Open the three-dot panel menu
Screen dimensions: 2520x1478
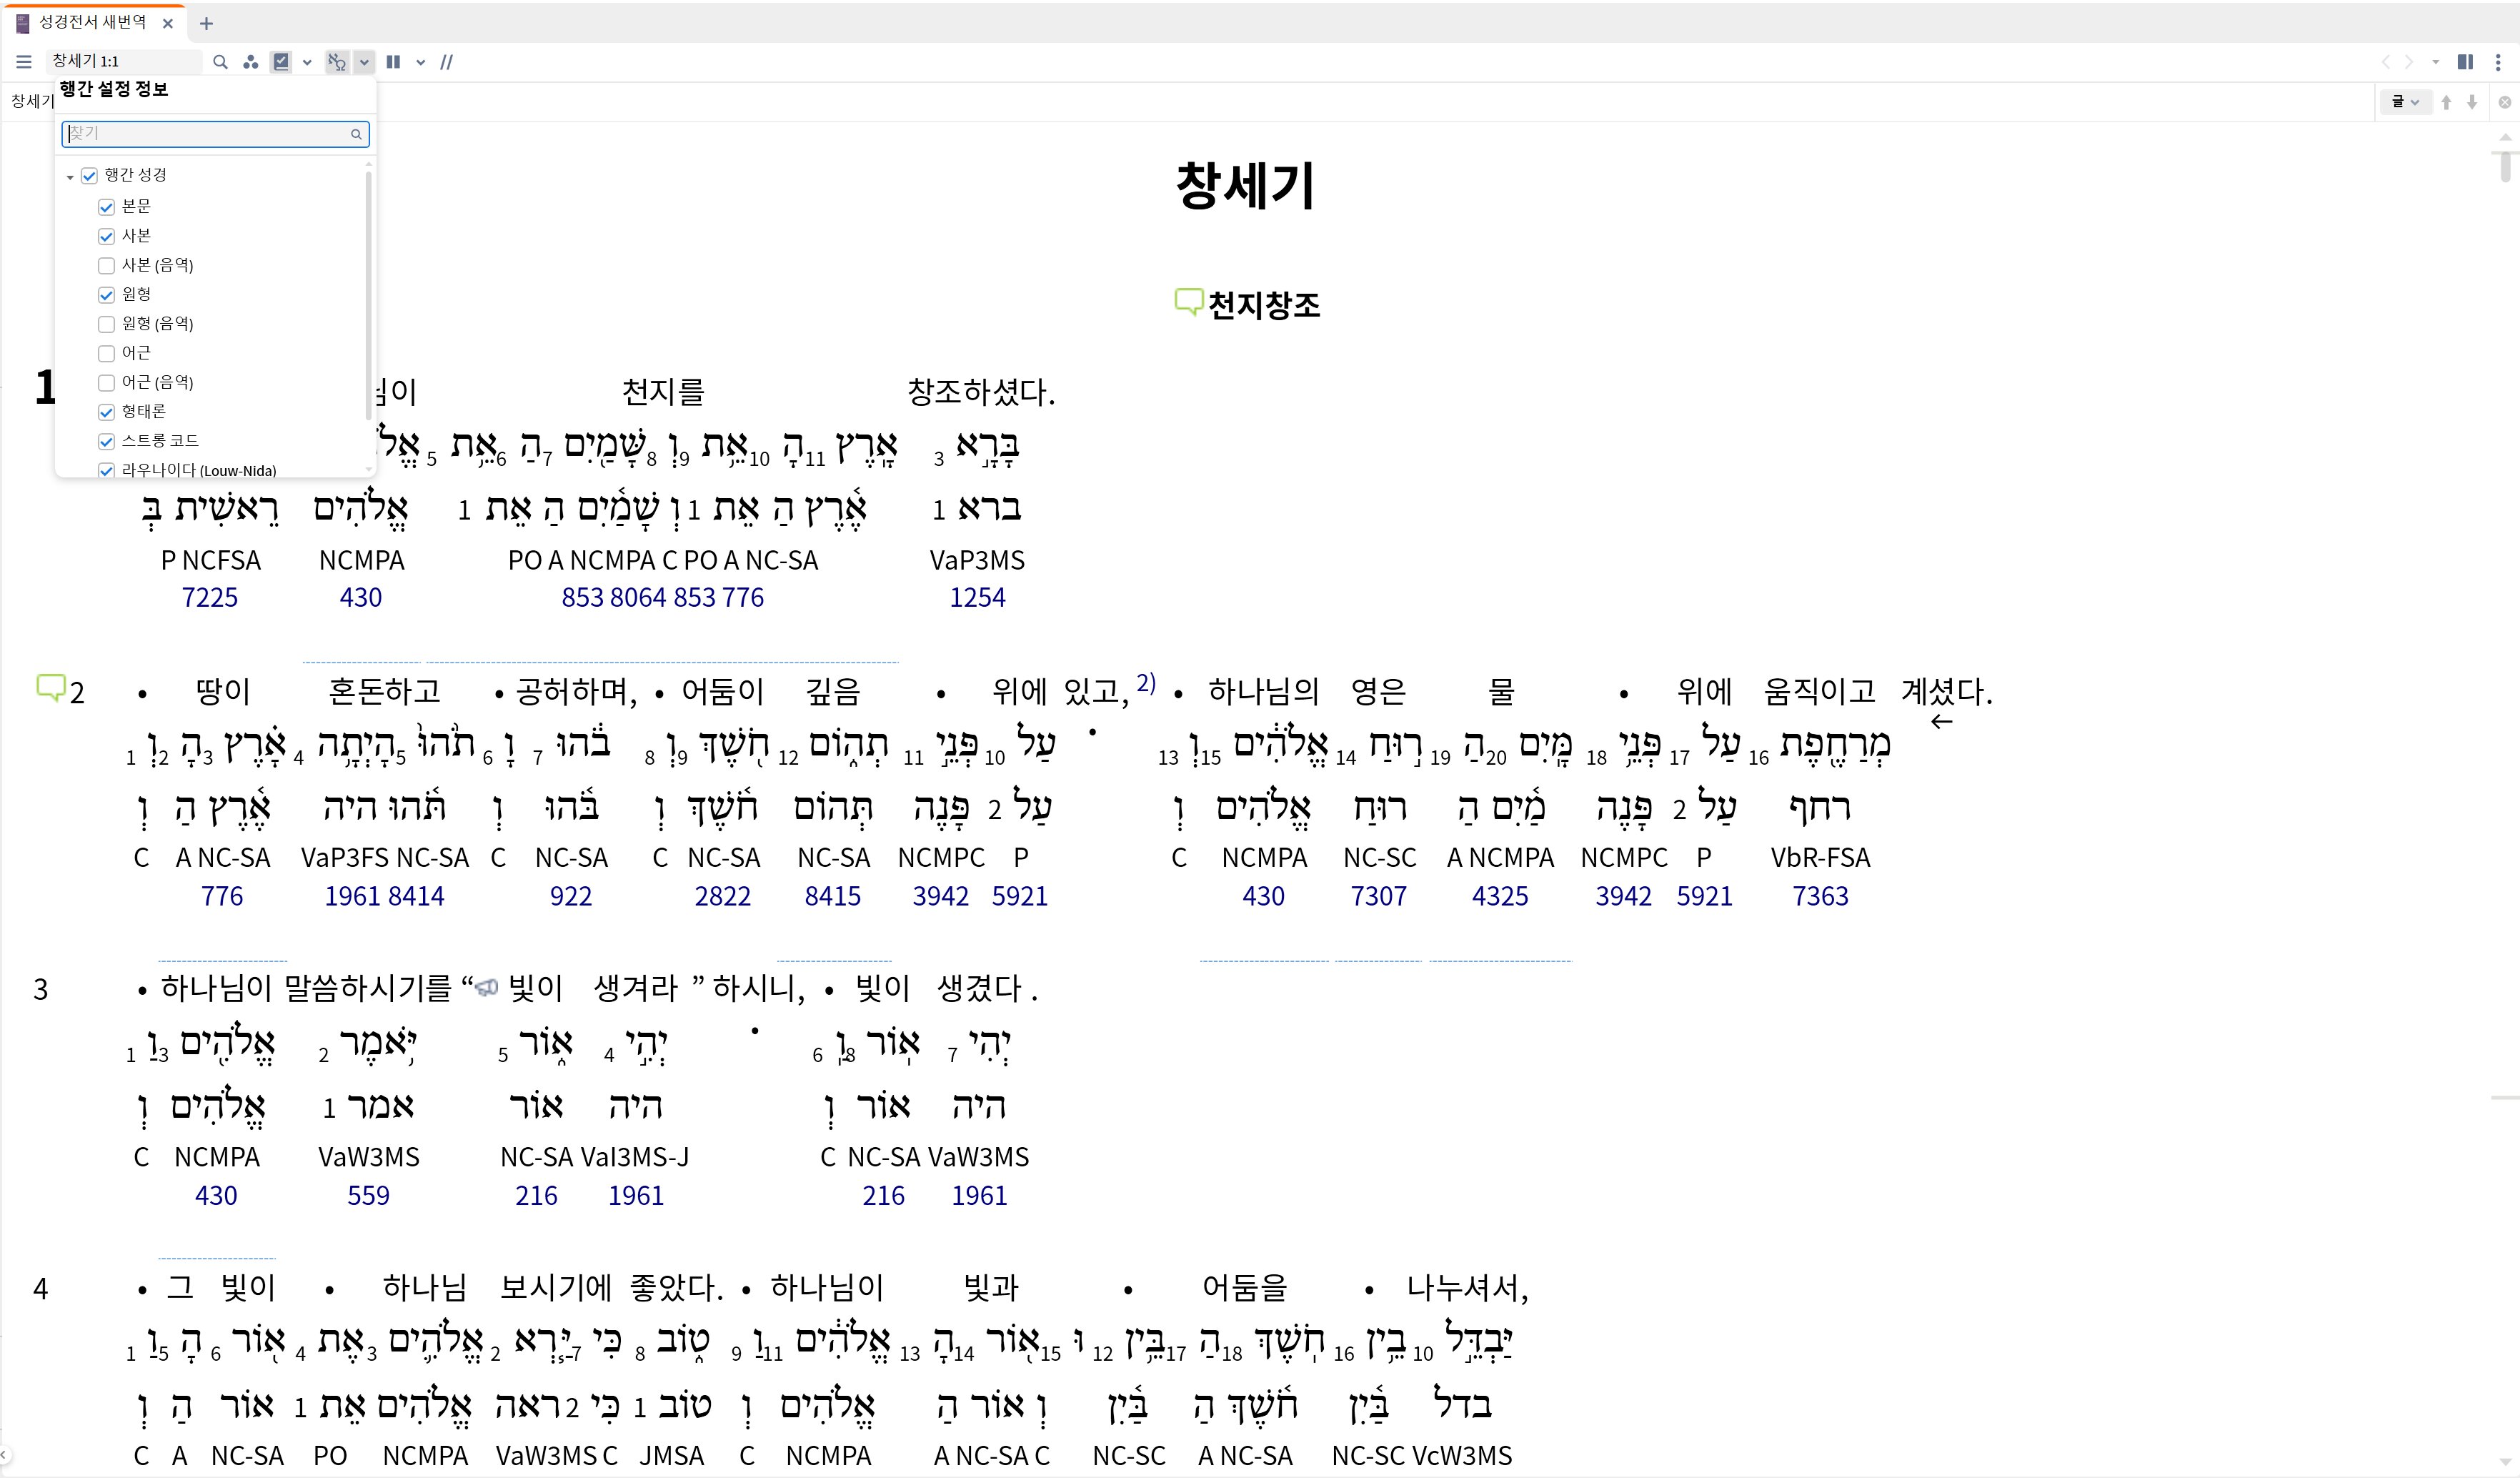pos(2499,62)
